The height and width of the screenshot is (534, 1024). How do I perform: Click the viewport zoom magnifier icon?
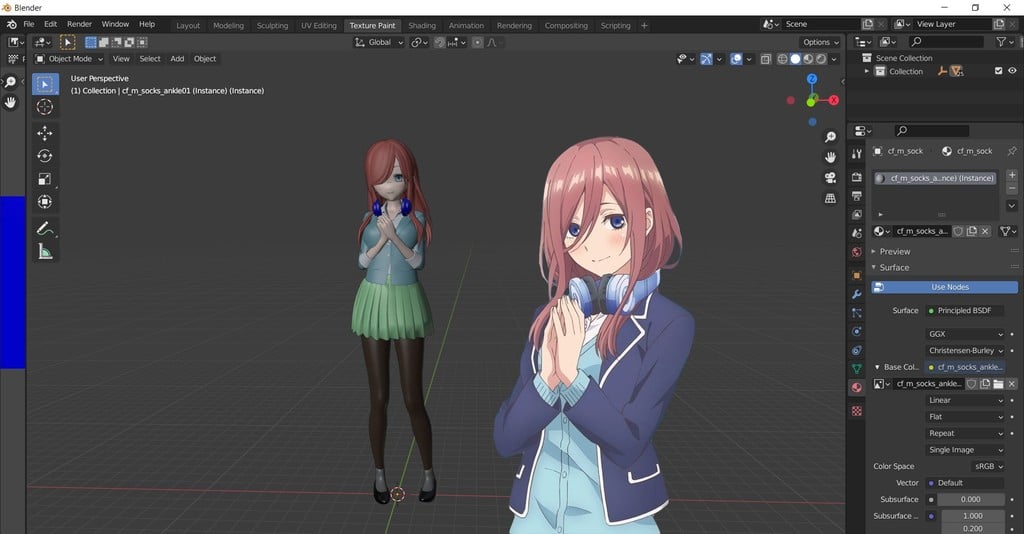tap(830, 137)
